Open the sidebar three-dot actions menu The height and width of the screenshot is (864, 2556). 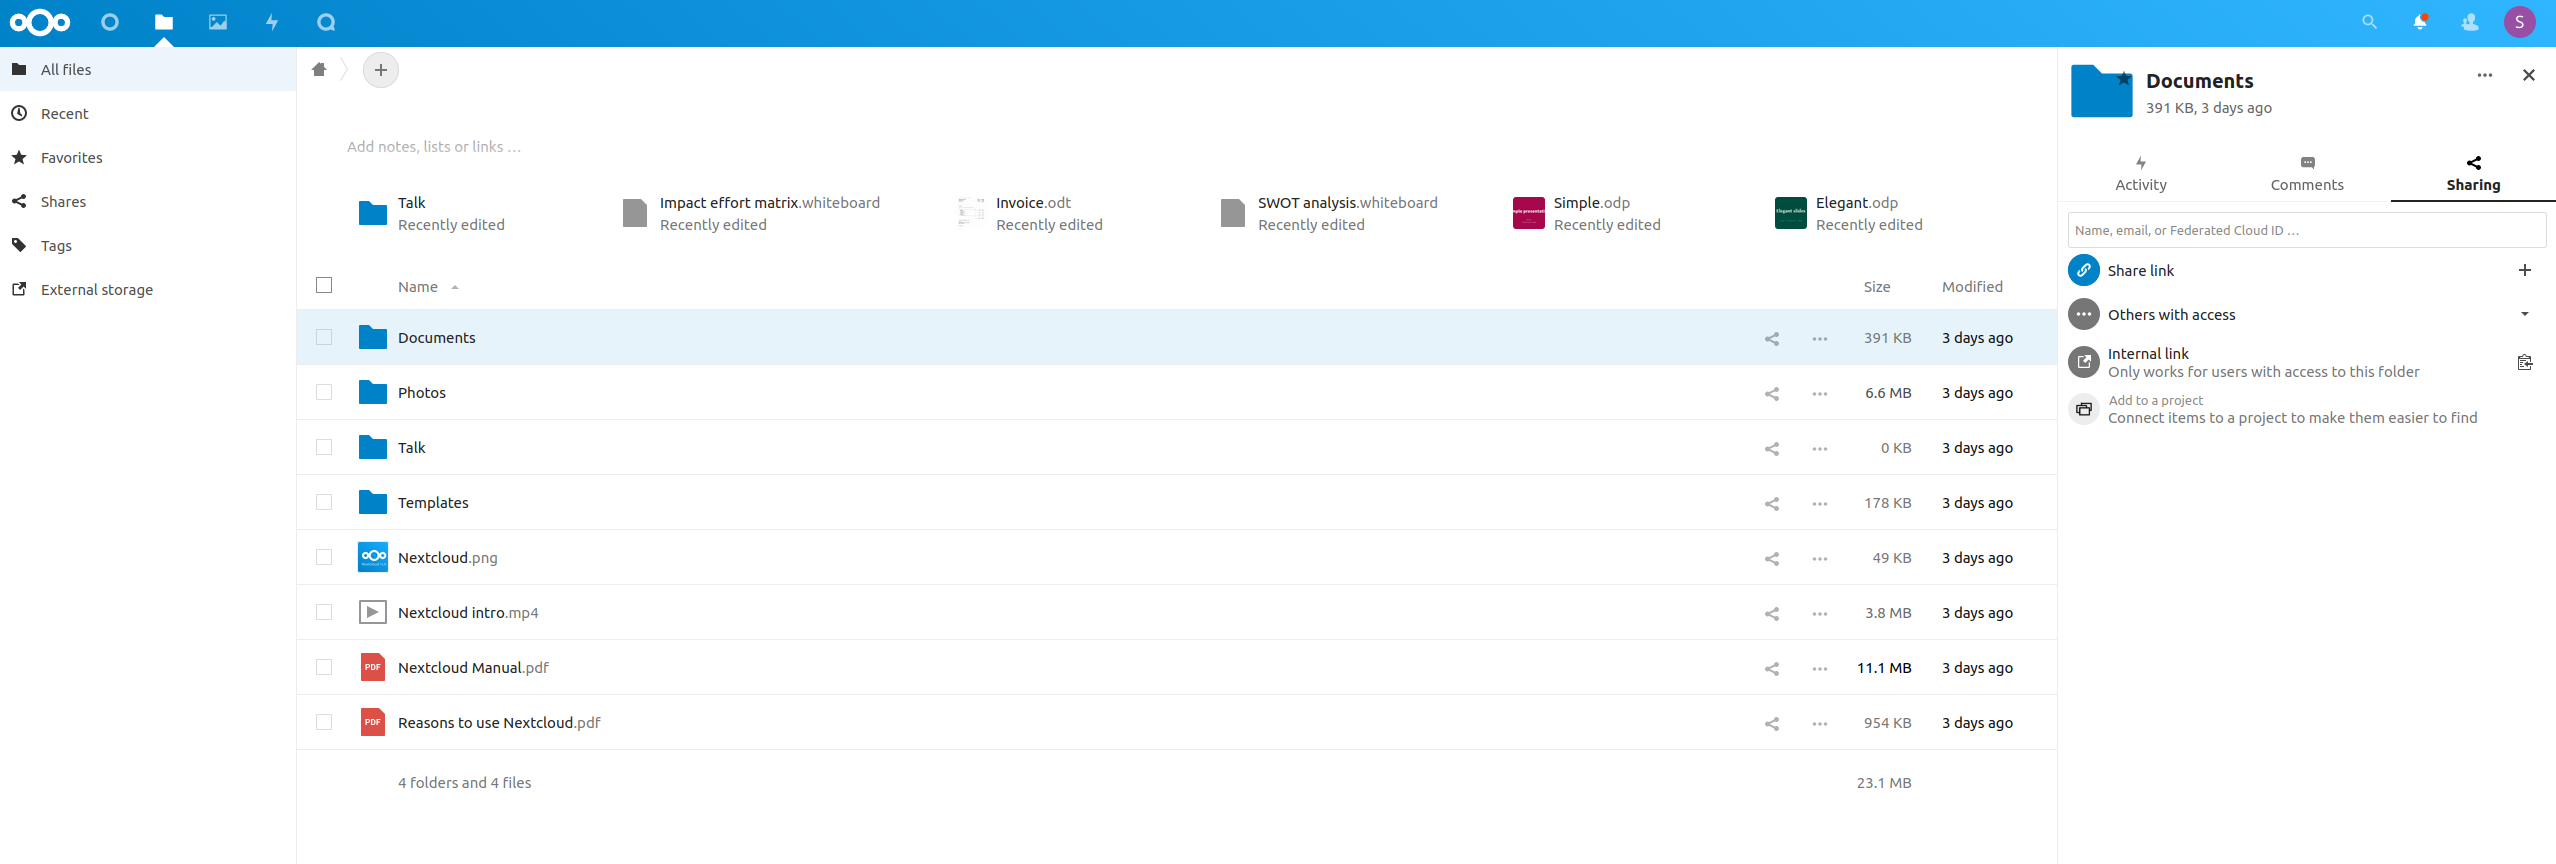click(2485, 75)
